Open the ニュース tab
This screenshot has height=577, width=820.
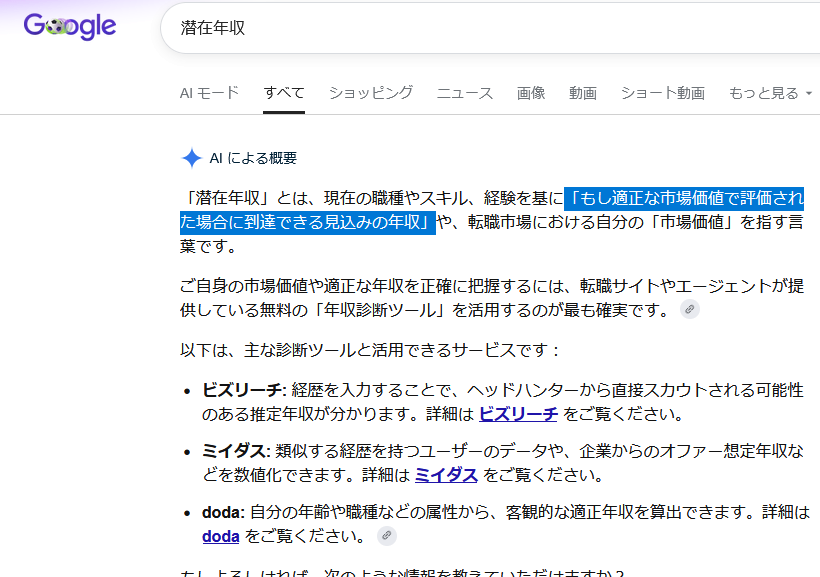(465, 93)
